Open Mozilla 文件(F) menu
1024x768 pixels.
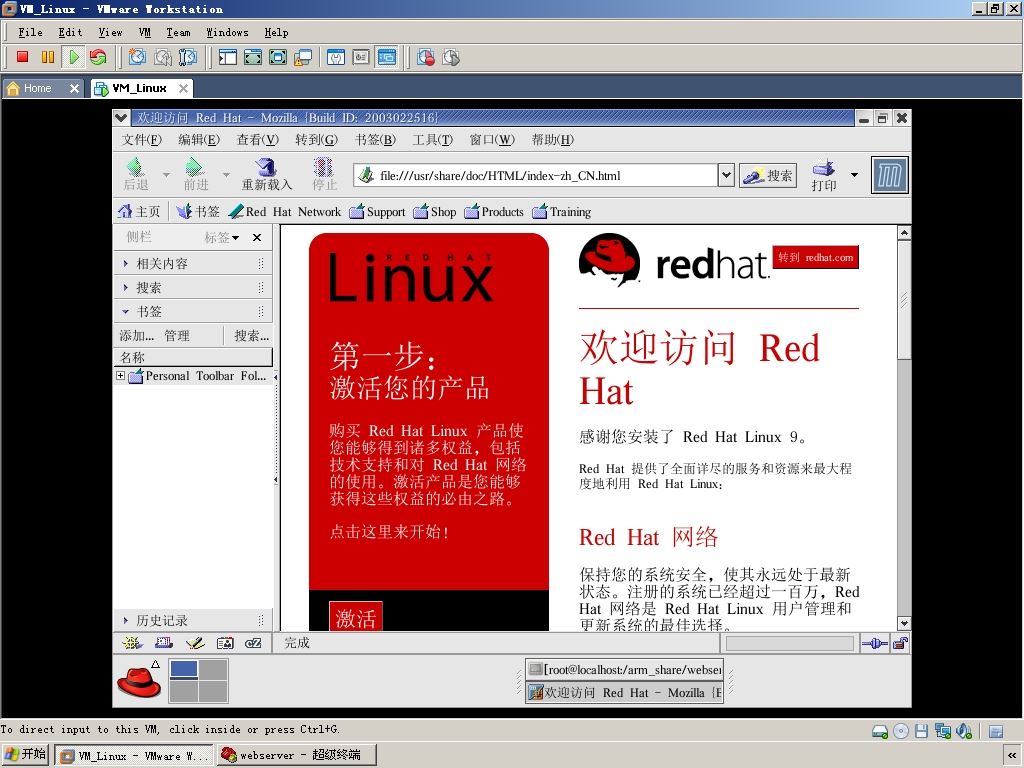[142, 139]
